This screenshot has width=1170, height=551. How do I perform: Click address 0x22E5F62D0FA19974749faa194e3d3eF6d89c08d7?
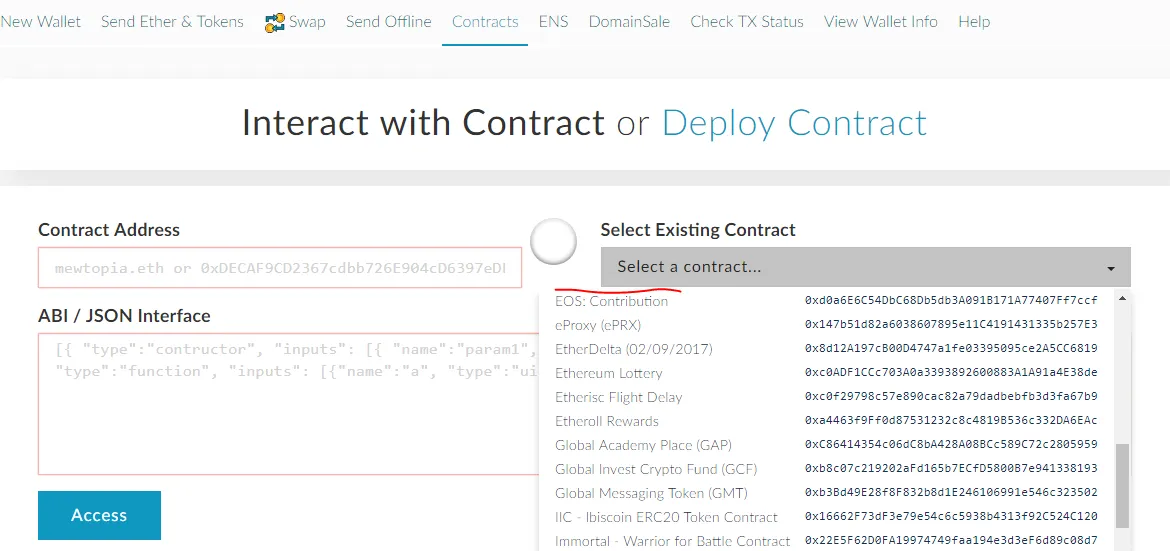(951, 541)
